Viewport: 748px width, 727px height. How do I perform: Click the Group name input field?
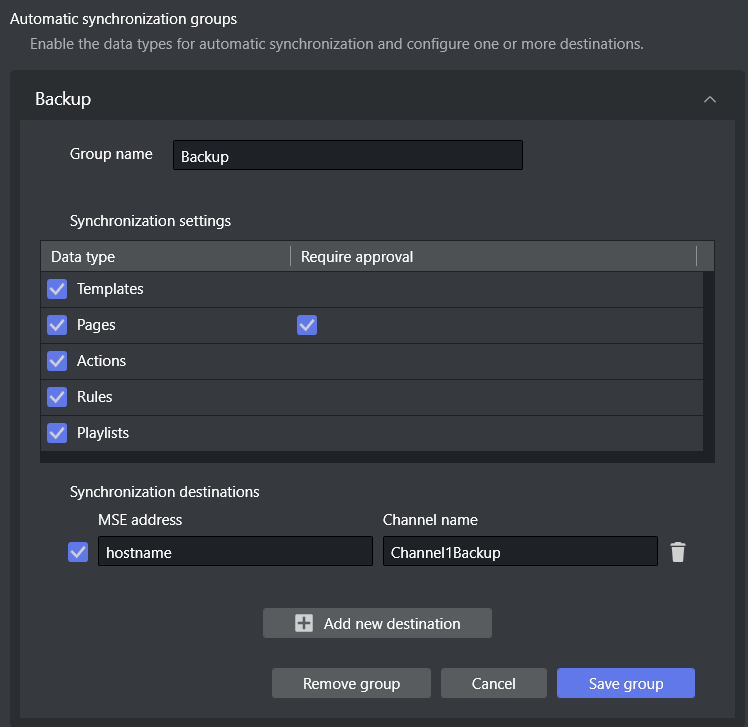[x=347, y=156]
